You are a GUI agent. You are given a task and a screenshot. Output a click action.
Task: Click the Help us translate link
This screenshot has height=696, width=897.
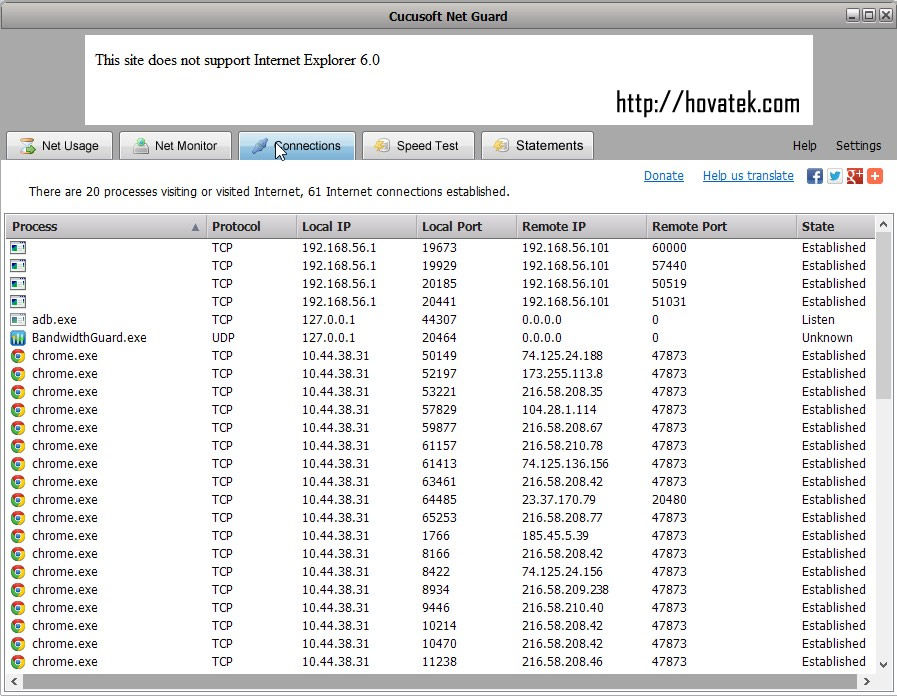coord(748,176)
